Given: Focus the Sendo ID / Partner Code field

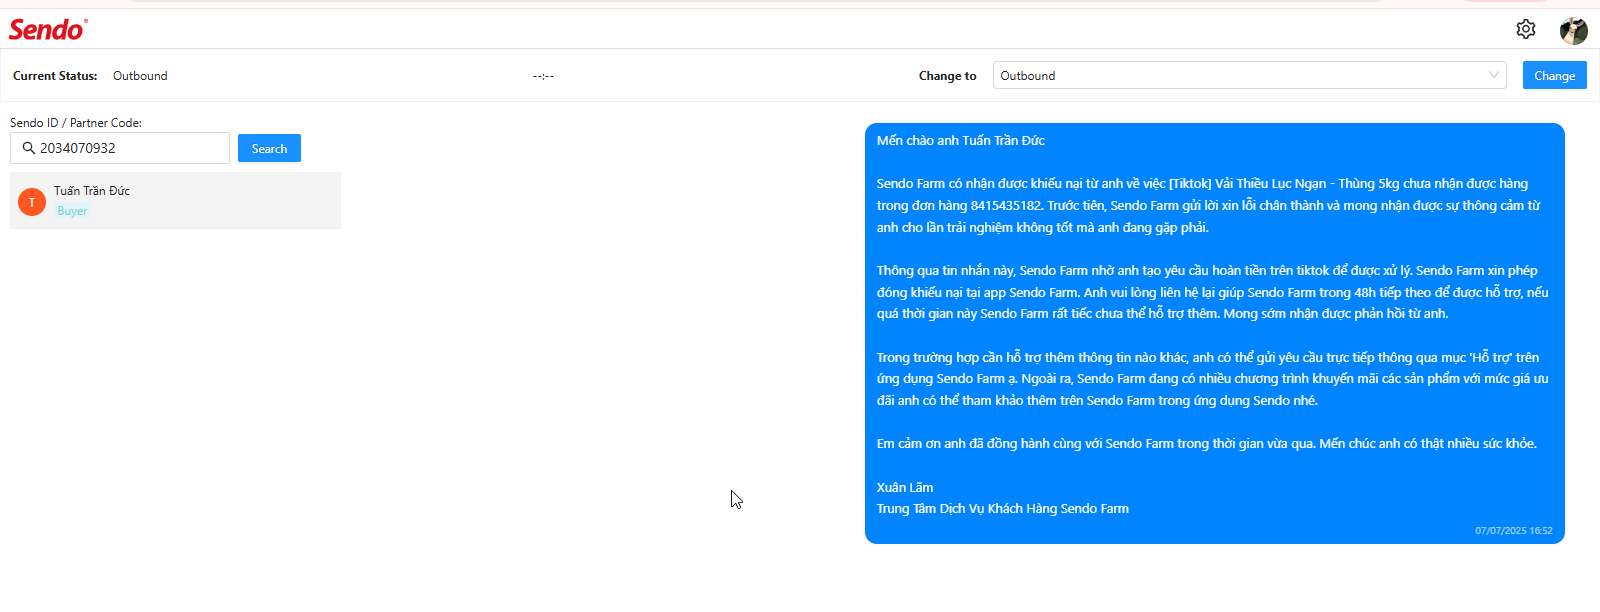Looking at the screenshot, I should click(x=120, y=148).
